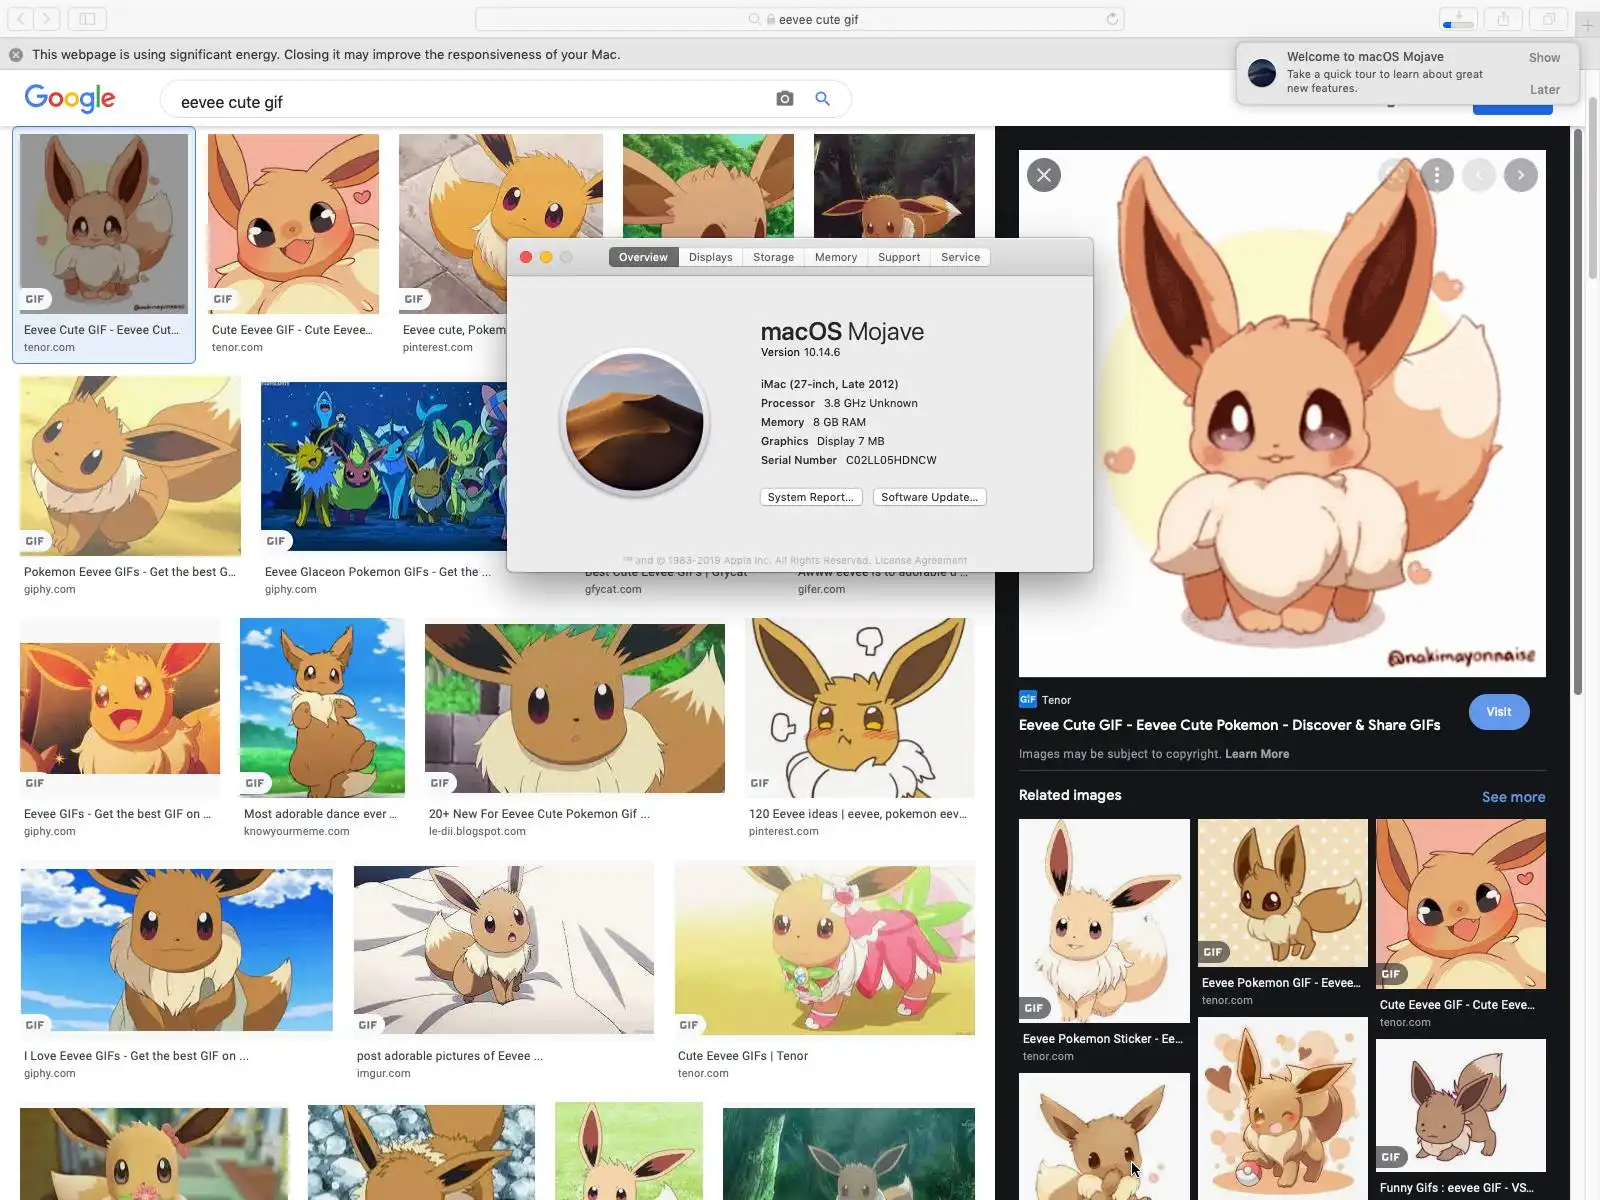This screenshot has width=1600, height=1200.
Task: Open the preview panel's three-dot menu
Action: coord(1437,175)
